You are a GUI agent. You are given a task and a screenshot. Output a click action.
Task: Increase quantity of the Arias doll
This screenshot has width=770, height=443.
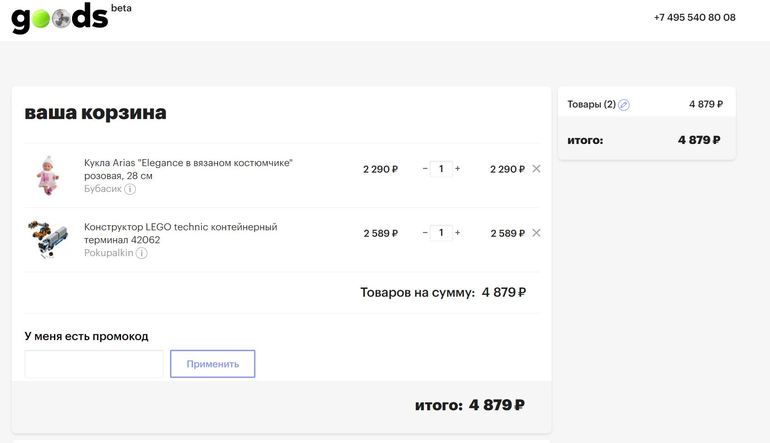point(458,169)
